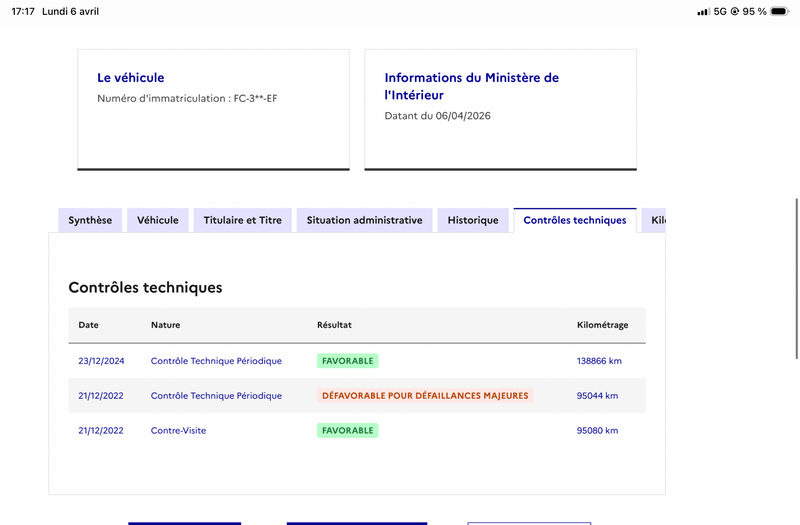Click date 21/12/2022 in 95044 km row
This screenshot has height=525, width=800.
pos(101,395)
